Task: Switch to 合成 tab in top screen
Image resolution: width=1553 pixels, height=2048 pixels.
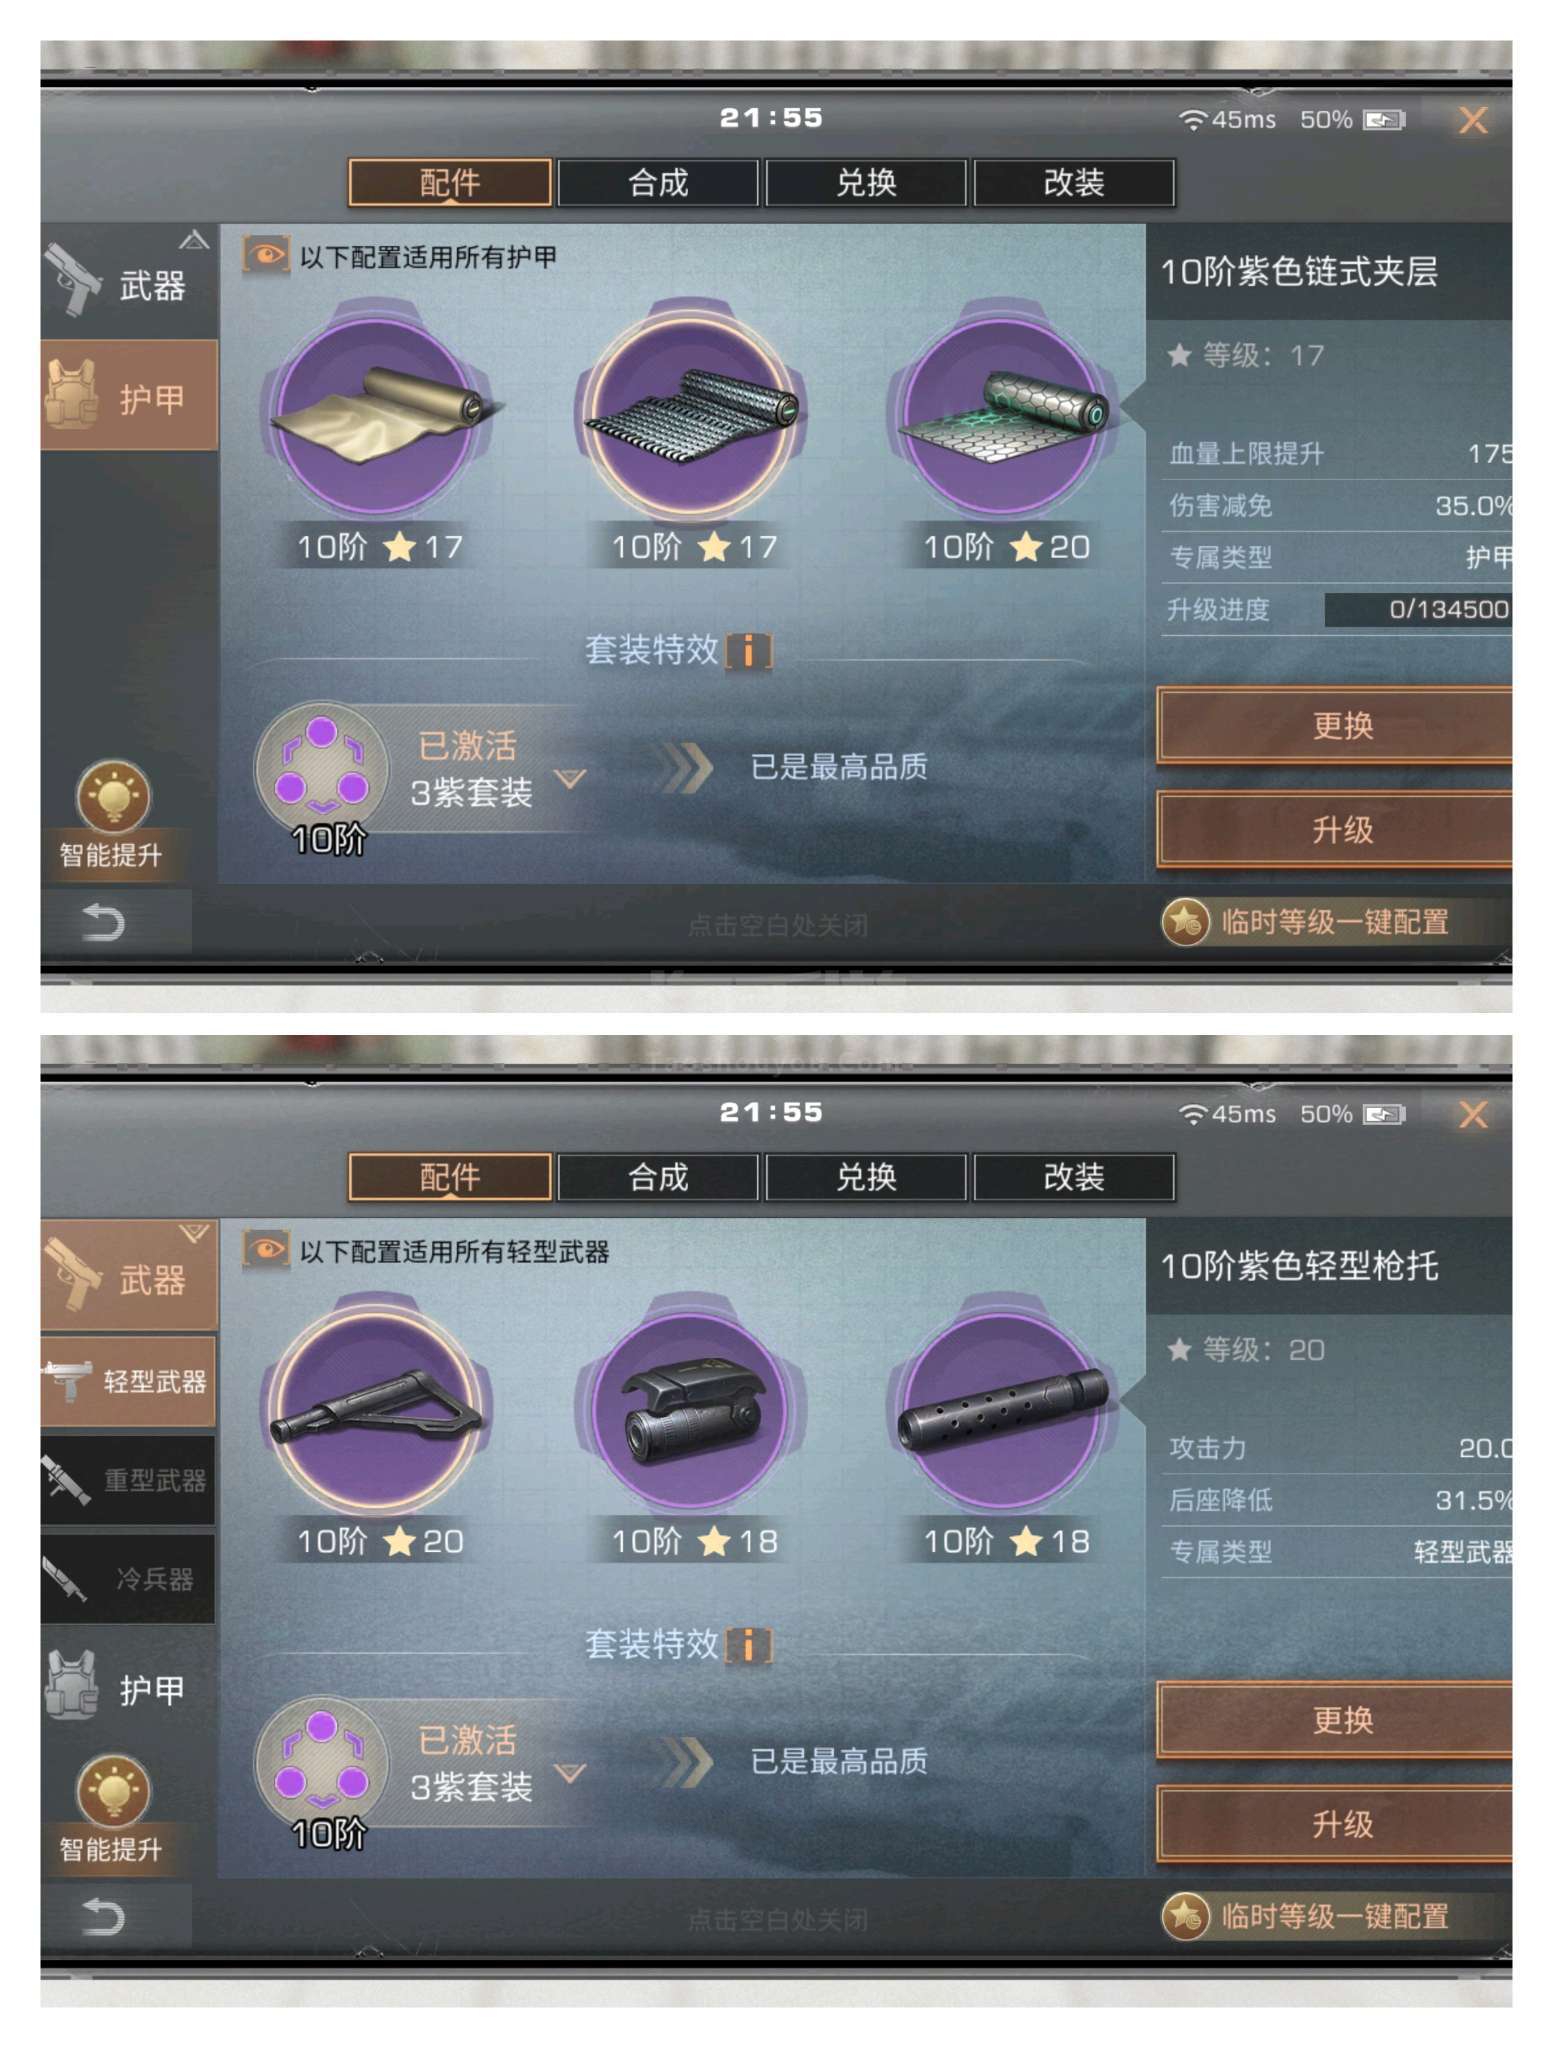Action: [x=658, y=183]
